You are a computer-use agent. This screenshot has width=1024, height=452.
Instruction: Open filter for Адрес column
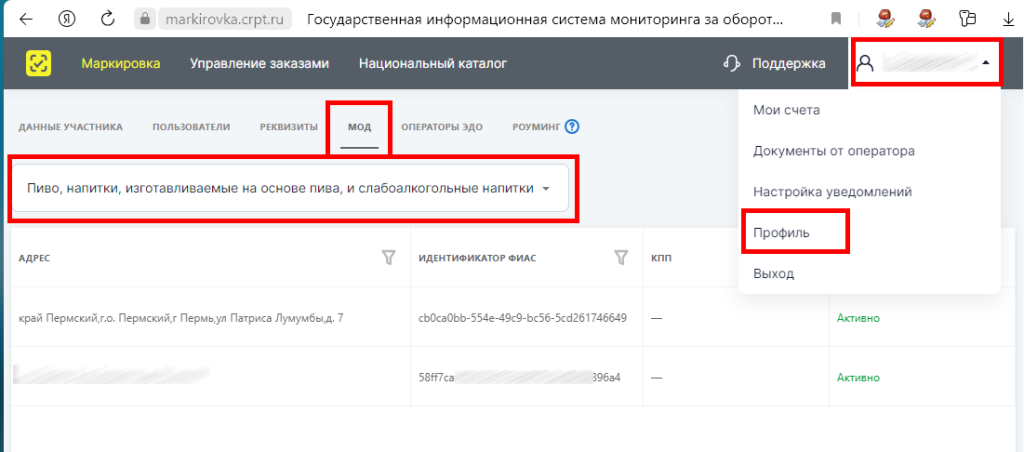389,258
